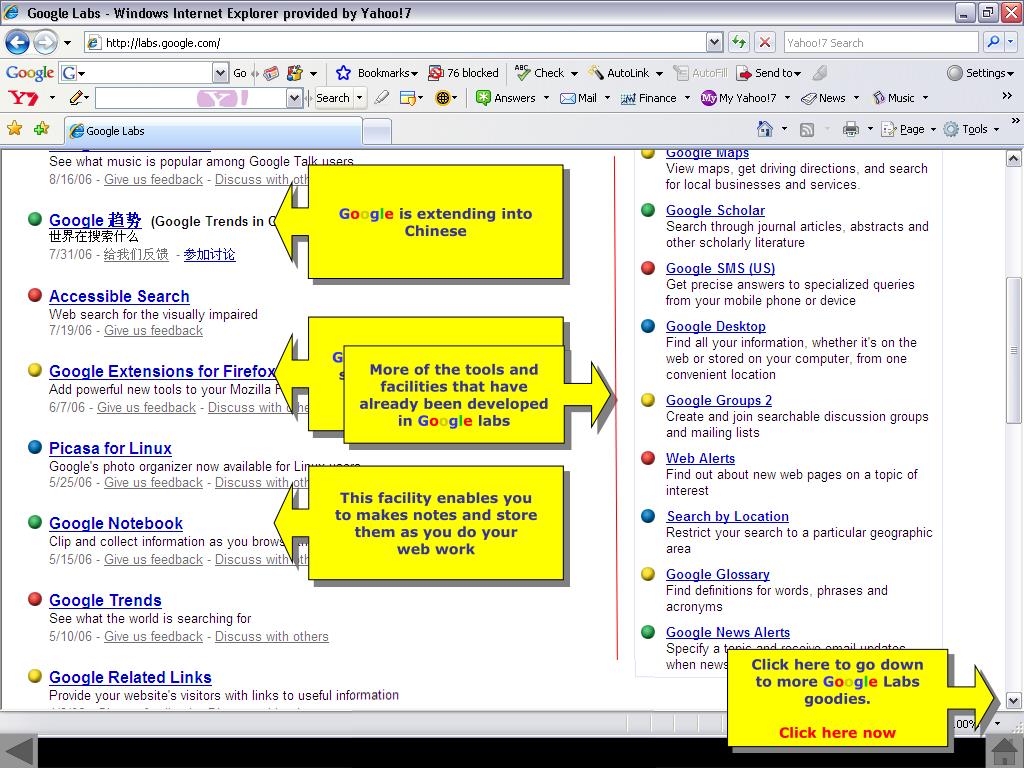Run the ABC spell Check tool
This screenshot has width=1024, height=768.
[539, 72]
